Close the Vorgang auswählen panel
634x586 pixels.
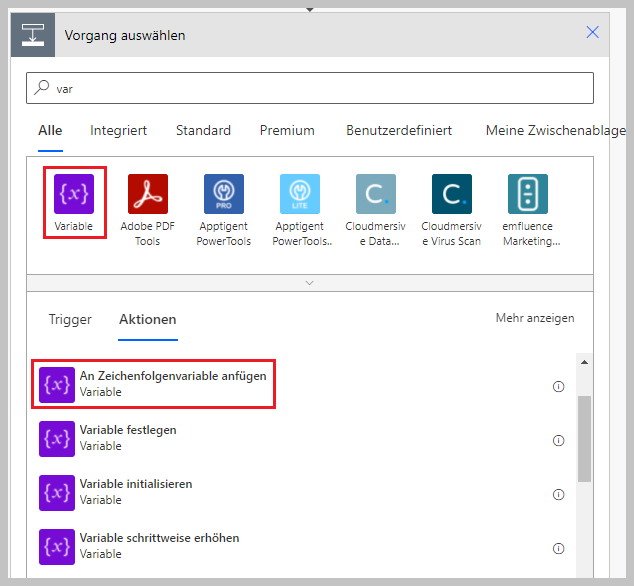click(x=592, y=32)
